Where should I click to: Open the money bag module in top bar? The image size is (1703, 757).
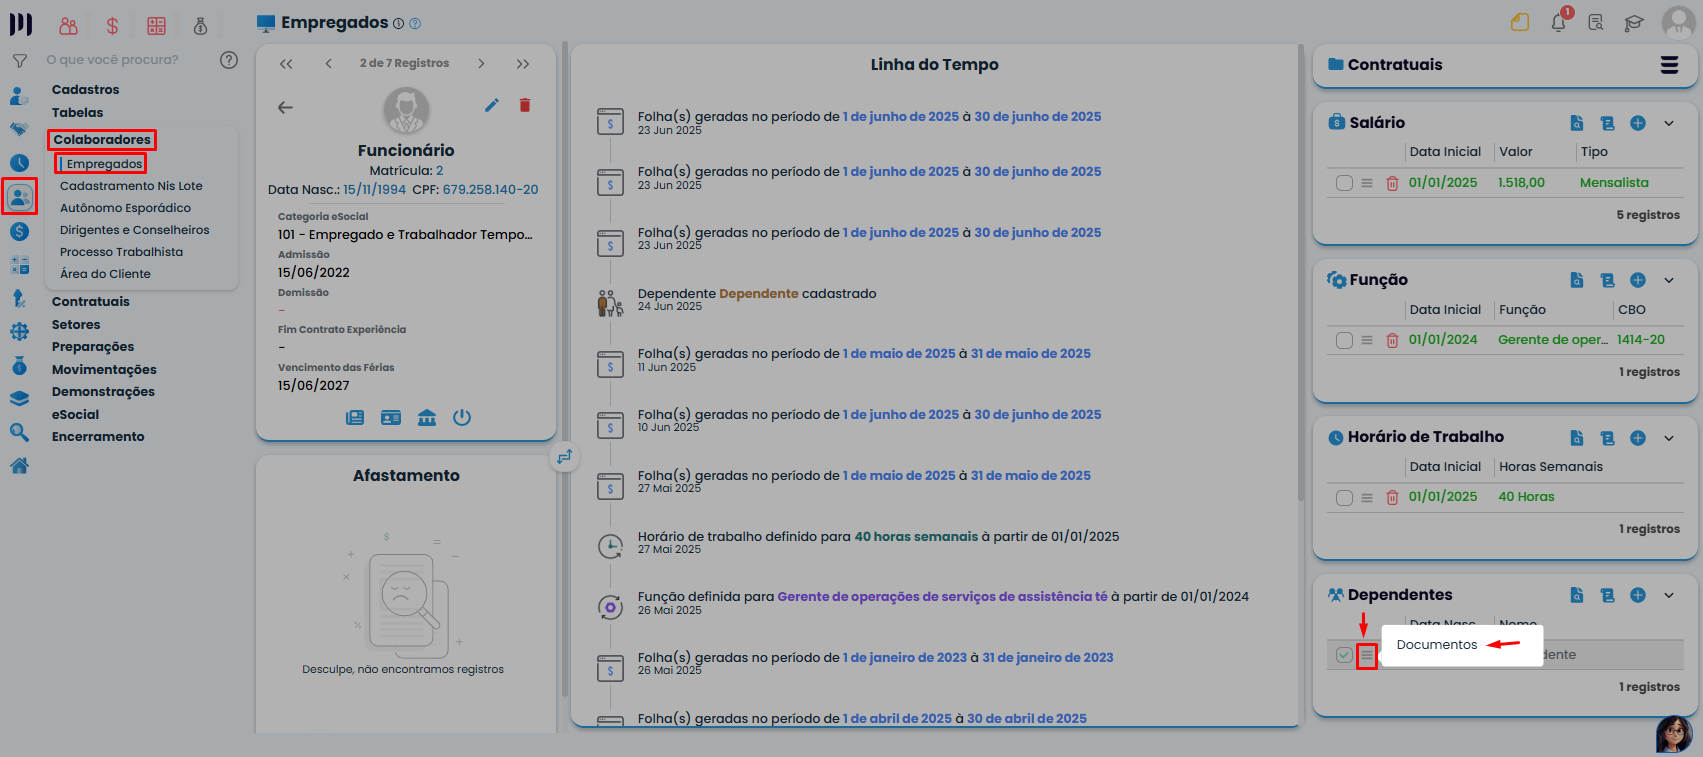[200, 26]
